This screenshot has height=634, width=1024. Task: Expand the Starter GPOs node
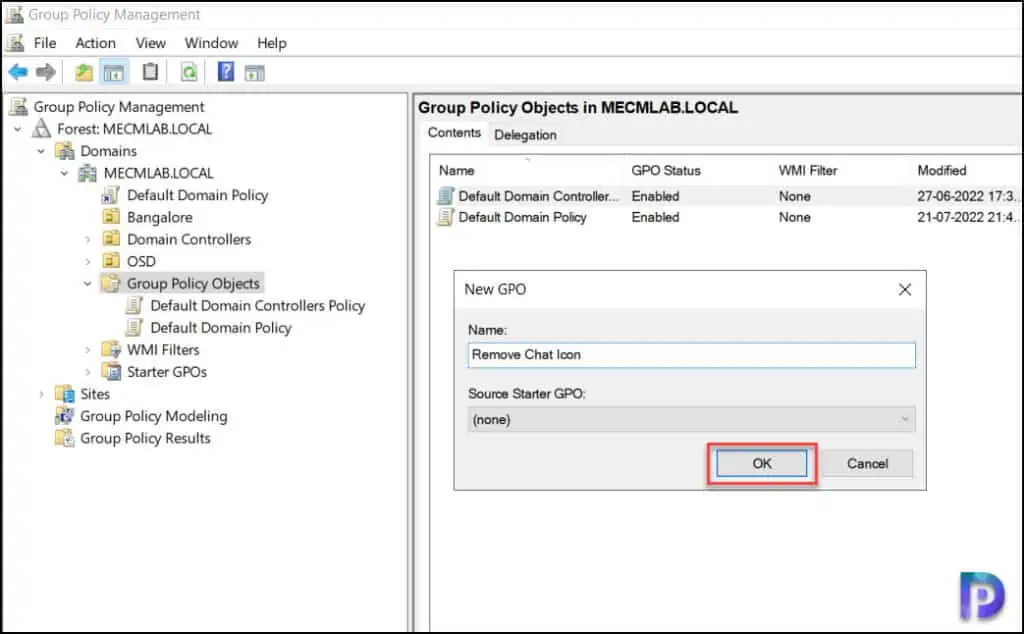[88, 372]
